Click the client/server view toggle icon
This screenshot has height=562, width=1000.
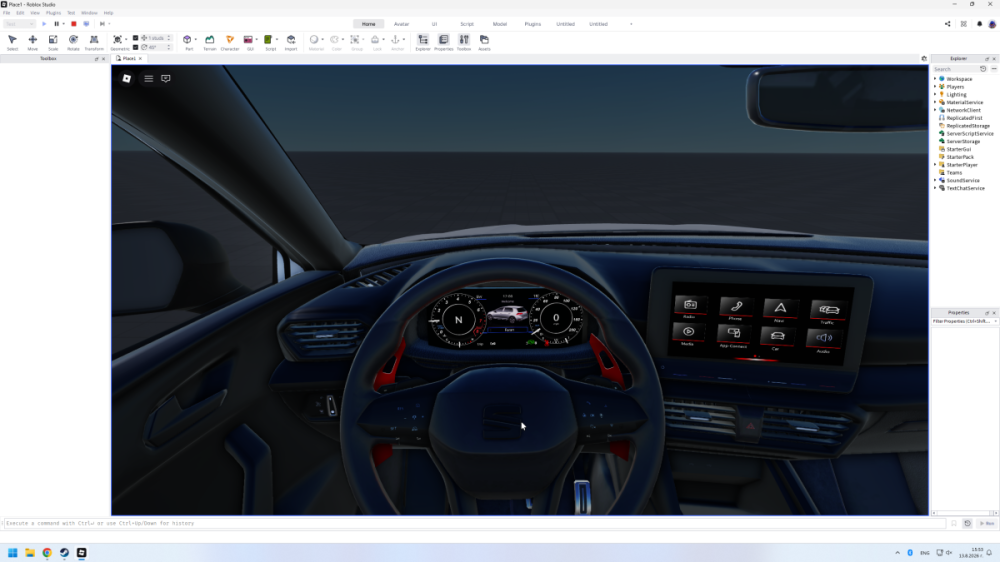point(86,24)
